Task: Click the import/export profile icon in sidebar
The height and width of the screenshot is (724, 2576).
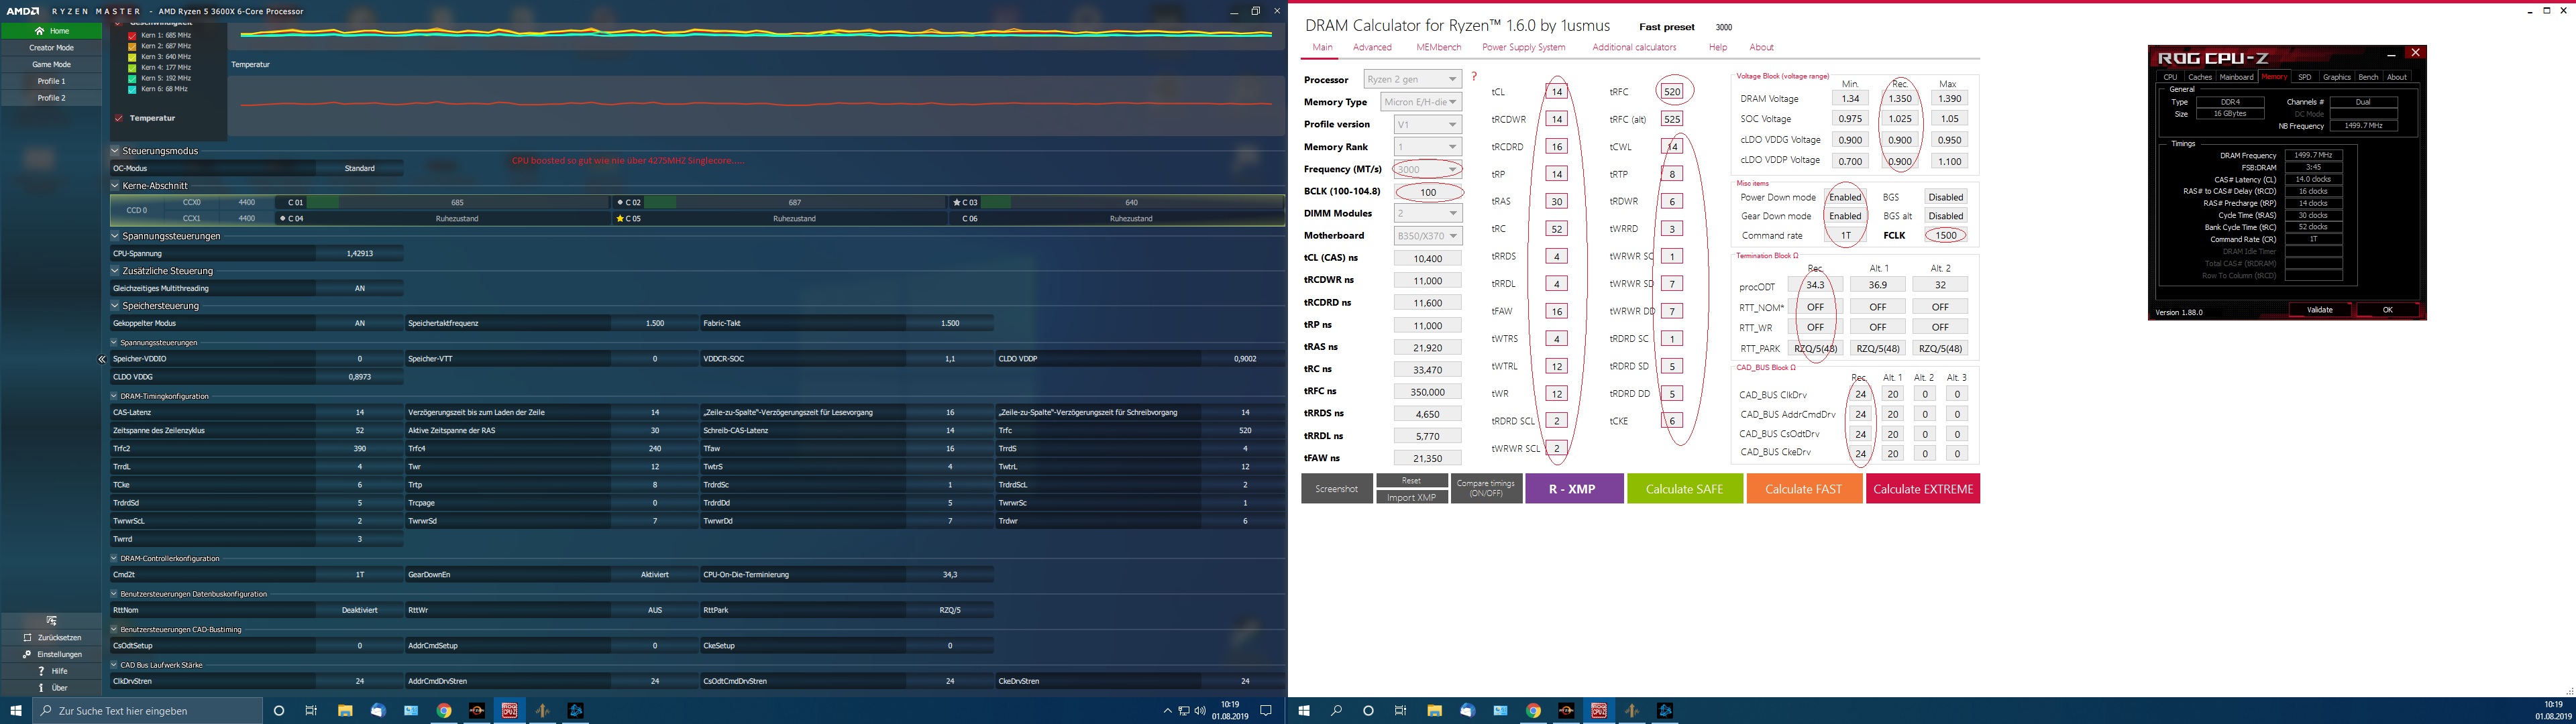Action: [x=52, y=621]
